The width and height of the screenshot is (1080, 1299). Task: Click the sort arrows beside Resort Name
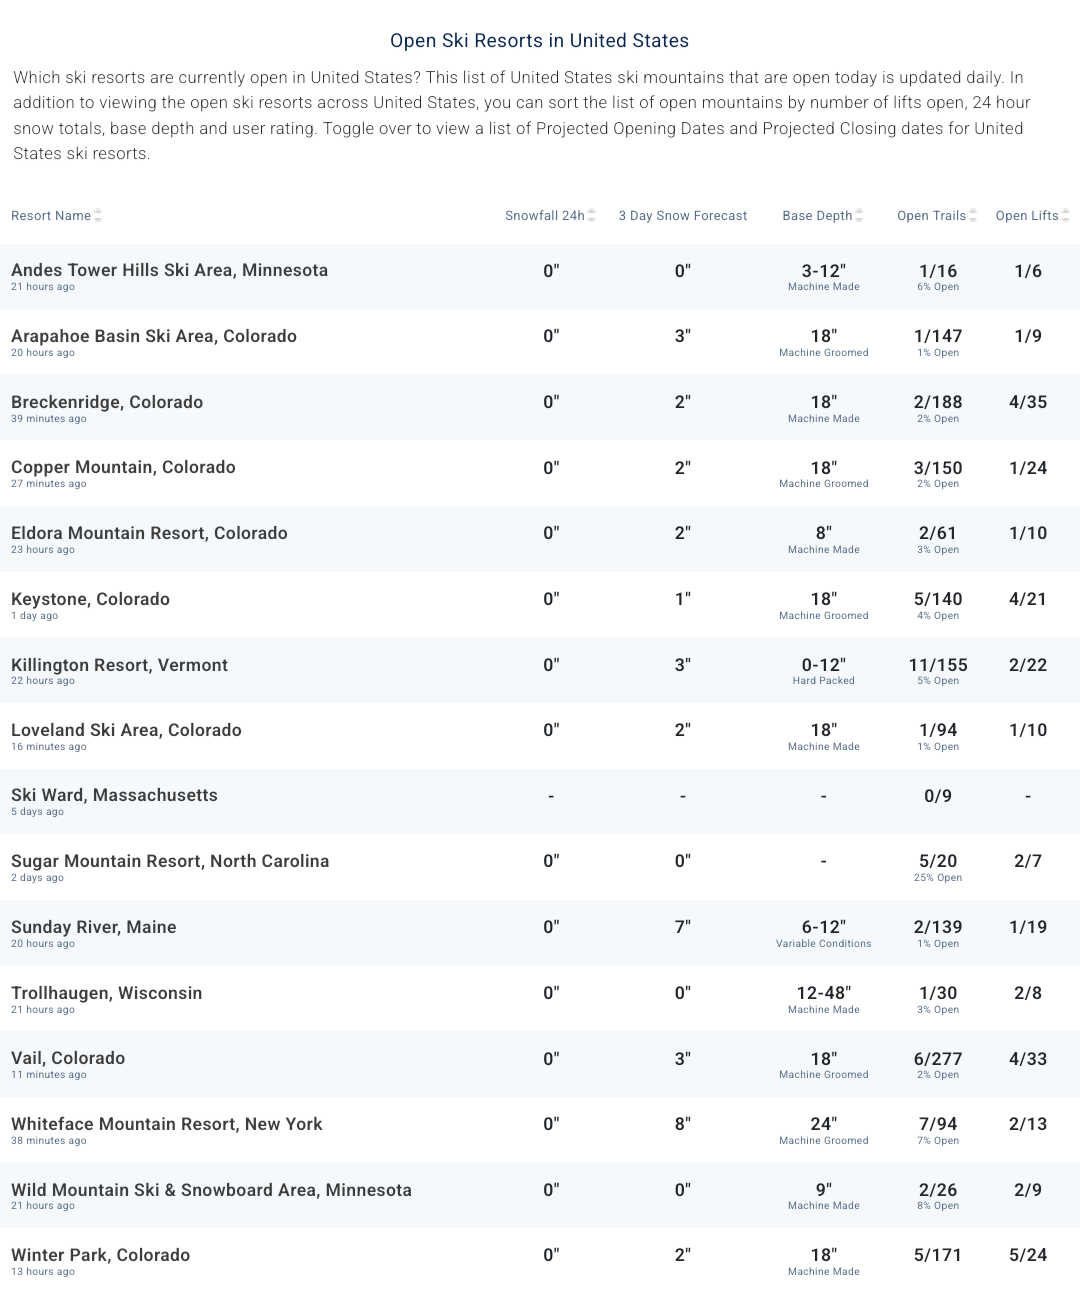pyautogui.click(x=98, y=216)
